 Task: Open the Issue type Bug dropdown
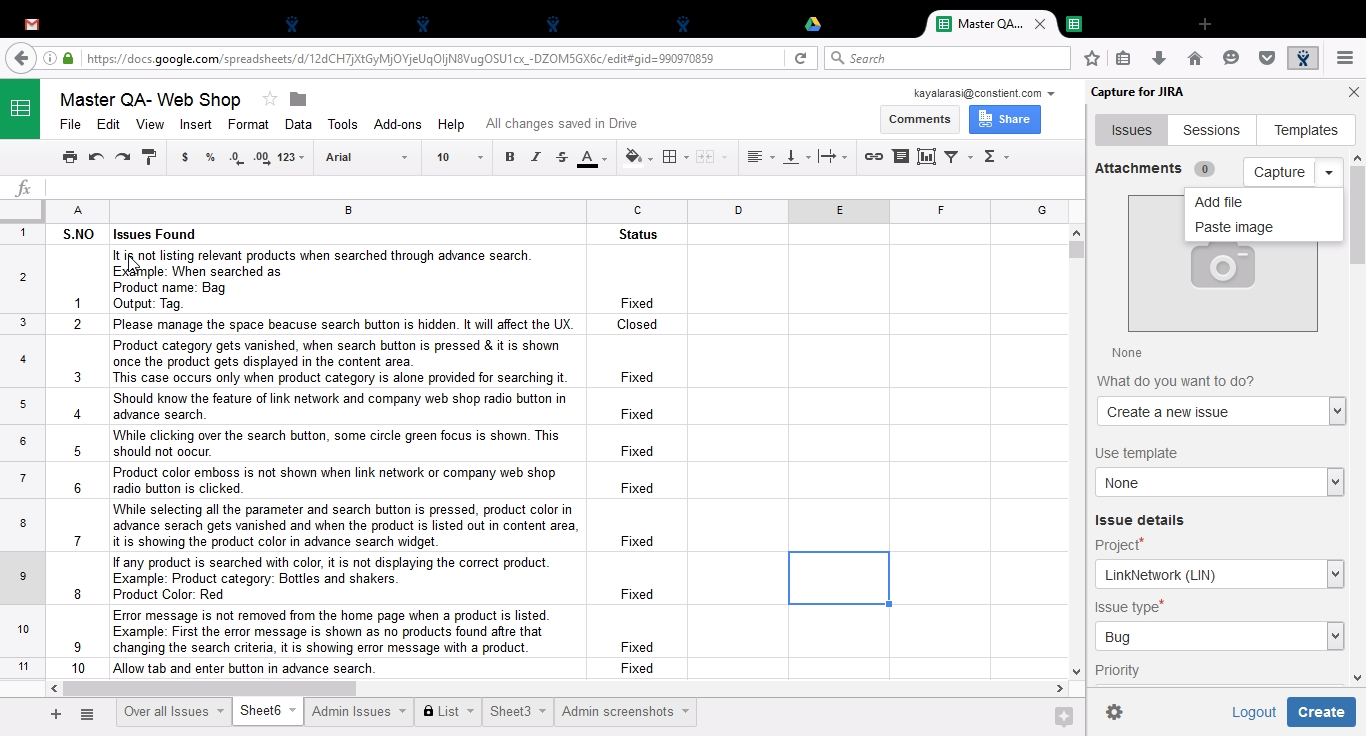coord(1220,636)
